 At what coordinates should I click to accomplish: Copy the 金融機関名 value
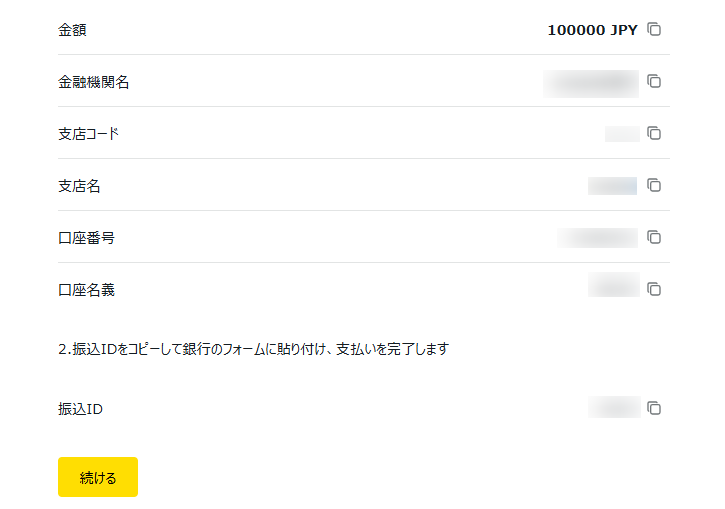[654, 81]
